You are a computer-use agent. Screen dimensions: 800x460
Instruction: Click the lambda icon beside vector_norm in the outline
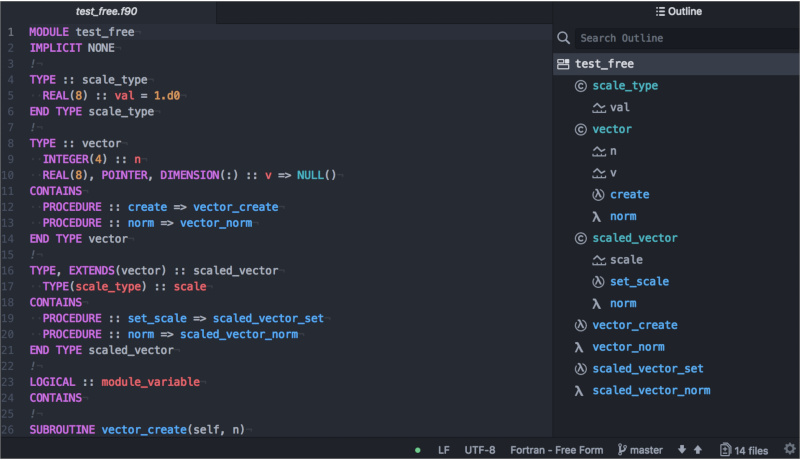579,348
